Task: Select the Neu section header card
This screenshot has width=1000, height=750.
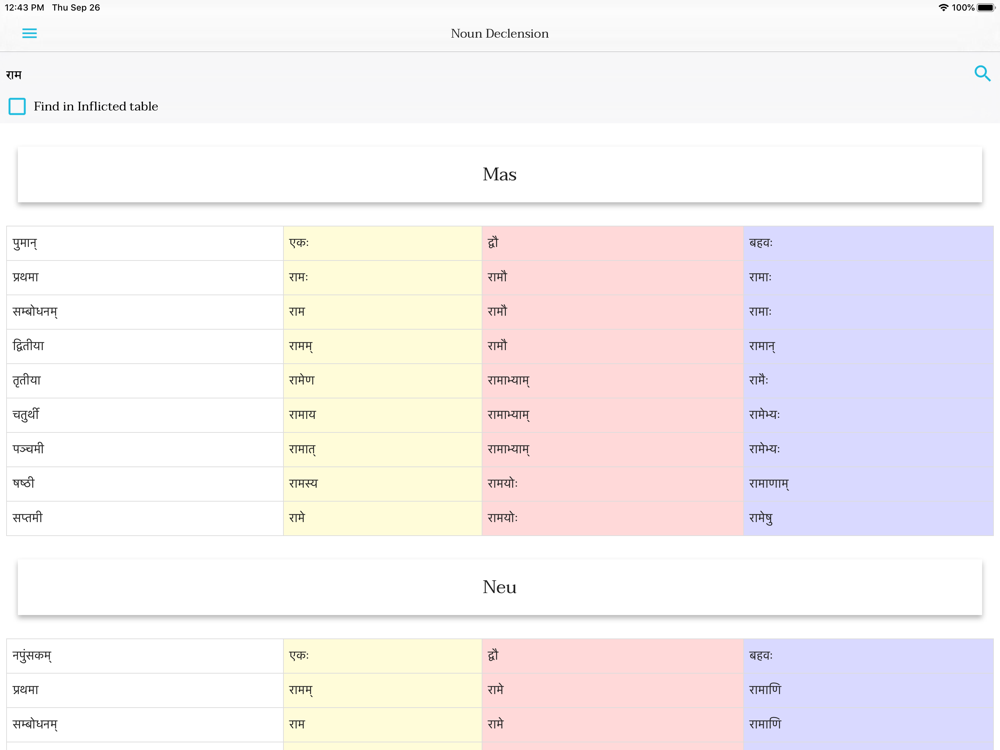Action: pos(499,587)
